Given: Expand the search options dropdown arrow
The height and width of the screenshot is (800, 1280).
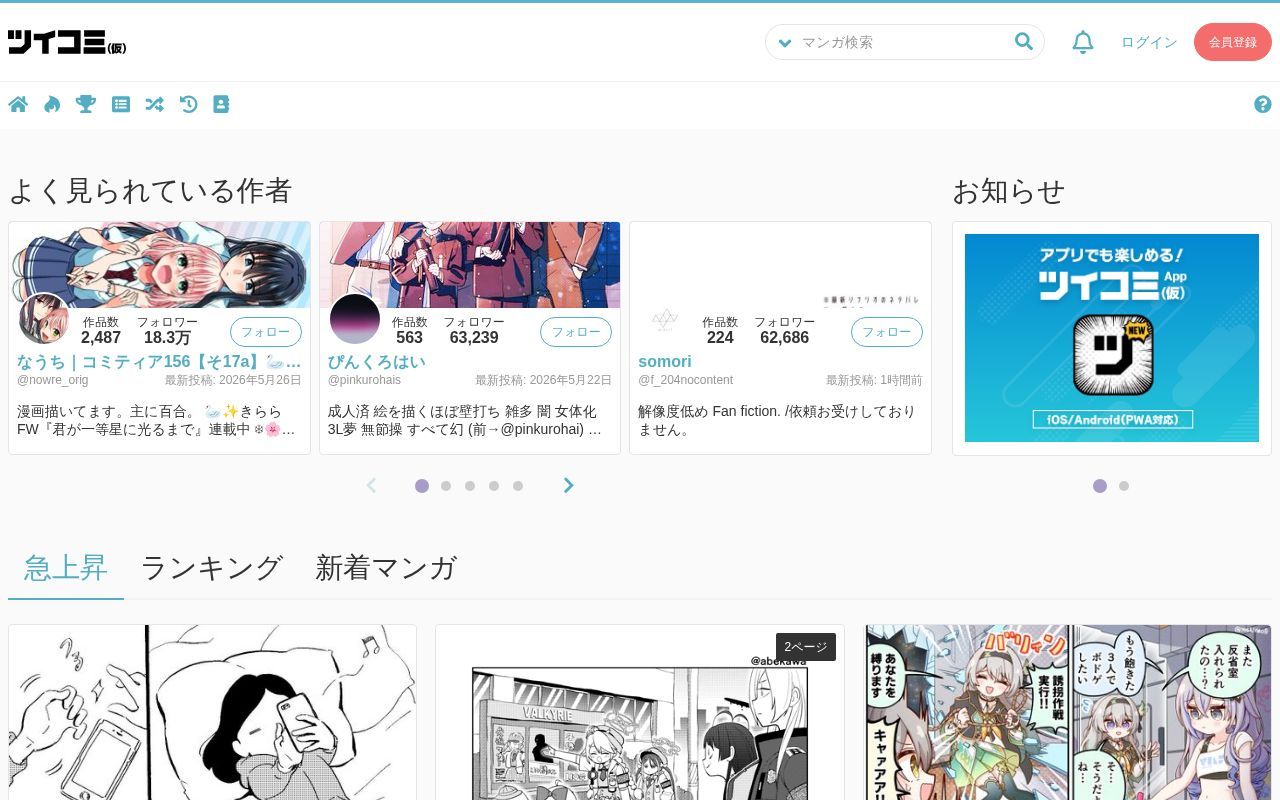Looking at the screenshot, I should tap(785, 42).
